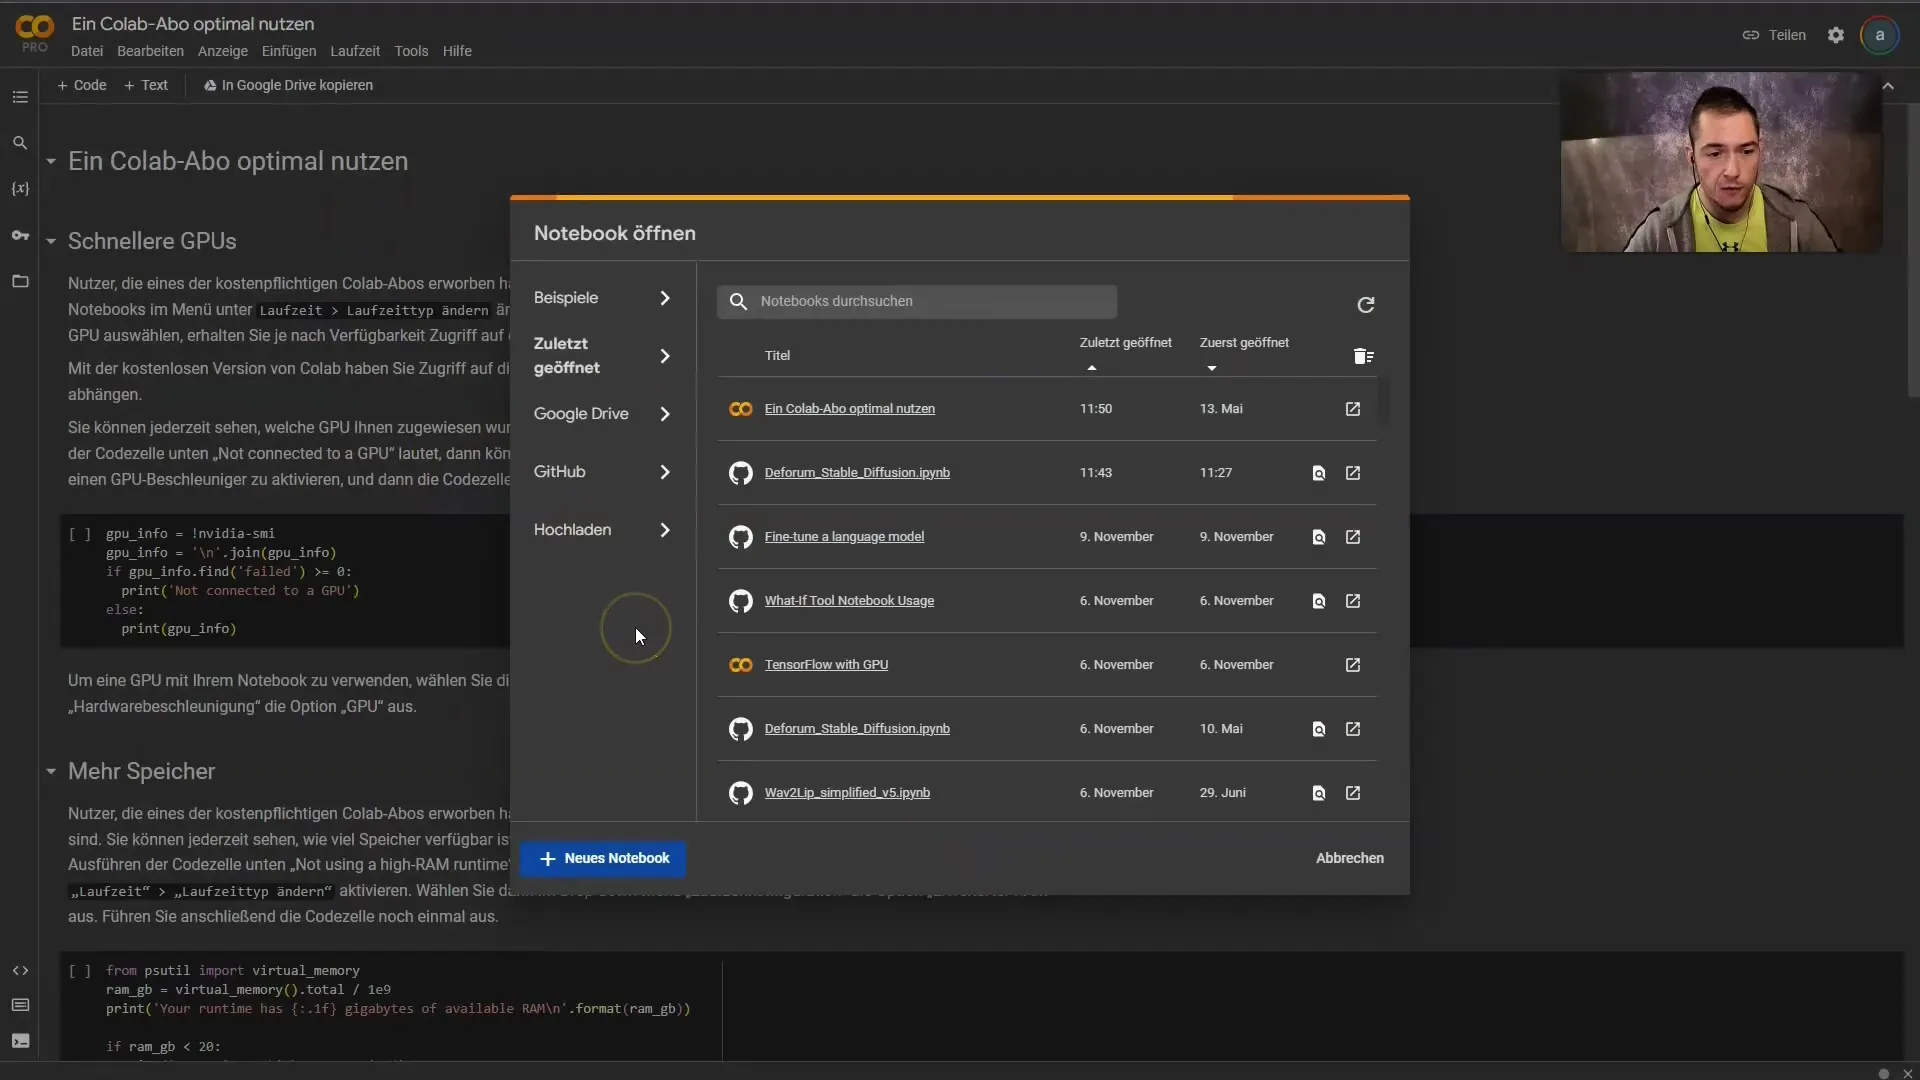
Task: Select the Datei menu item
Action: pos(86,50)
